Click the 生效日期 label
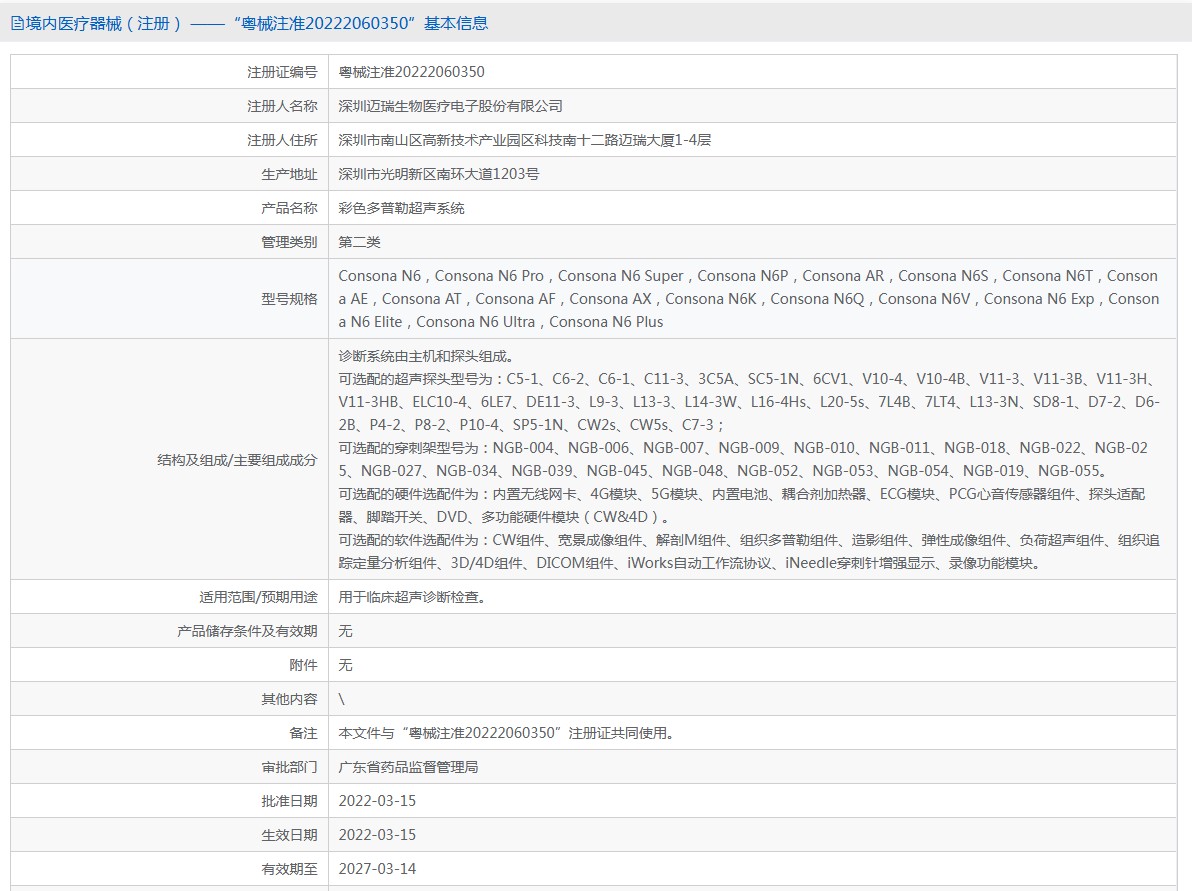Image resolution: width=1192 pixels, height=891 pixels. [289, 836]
